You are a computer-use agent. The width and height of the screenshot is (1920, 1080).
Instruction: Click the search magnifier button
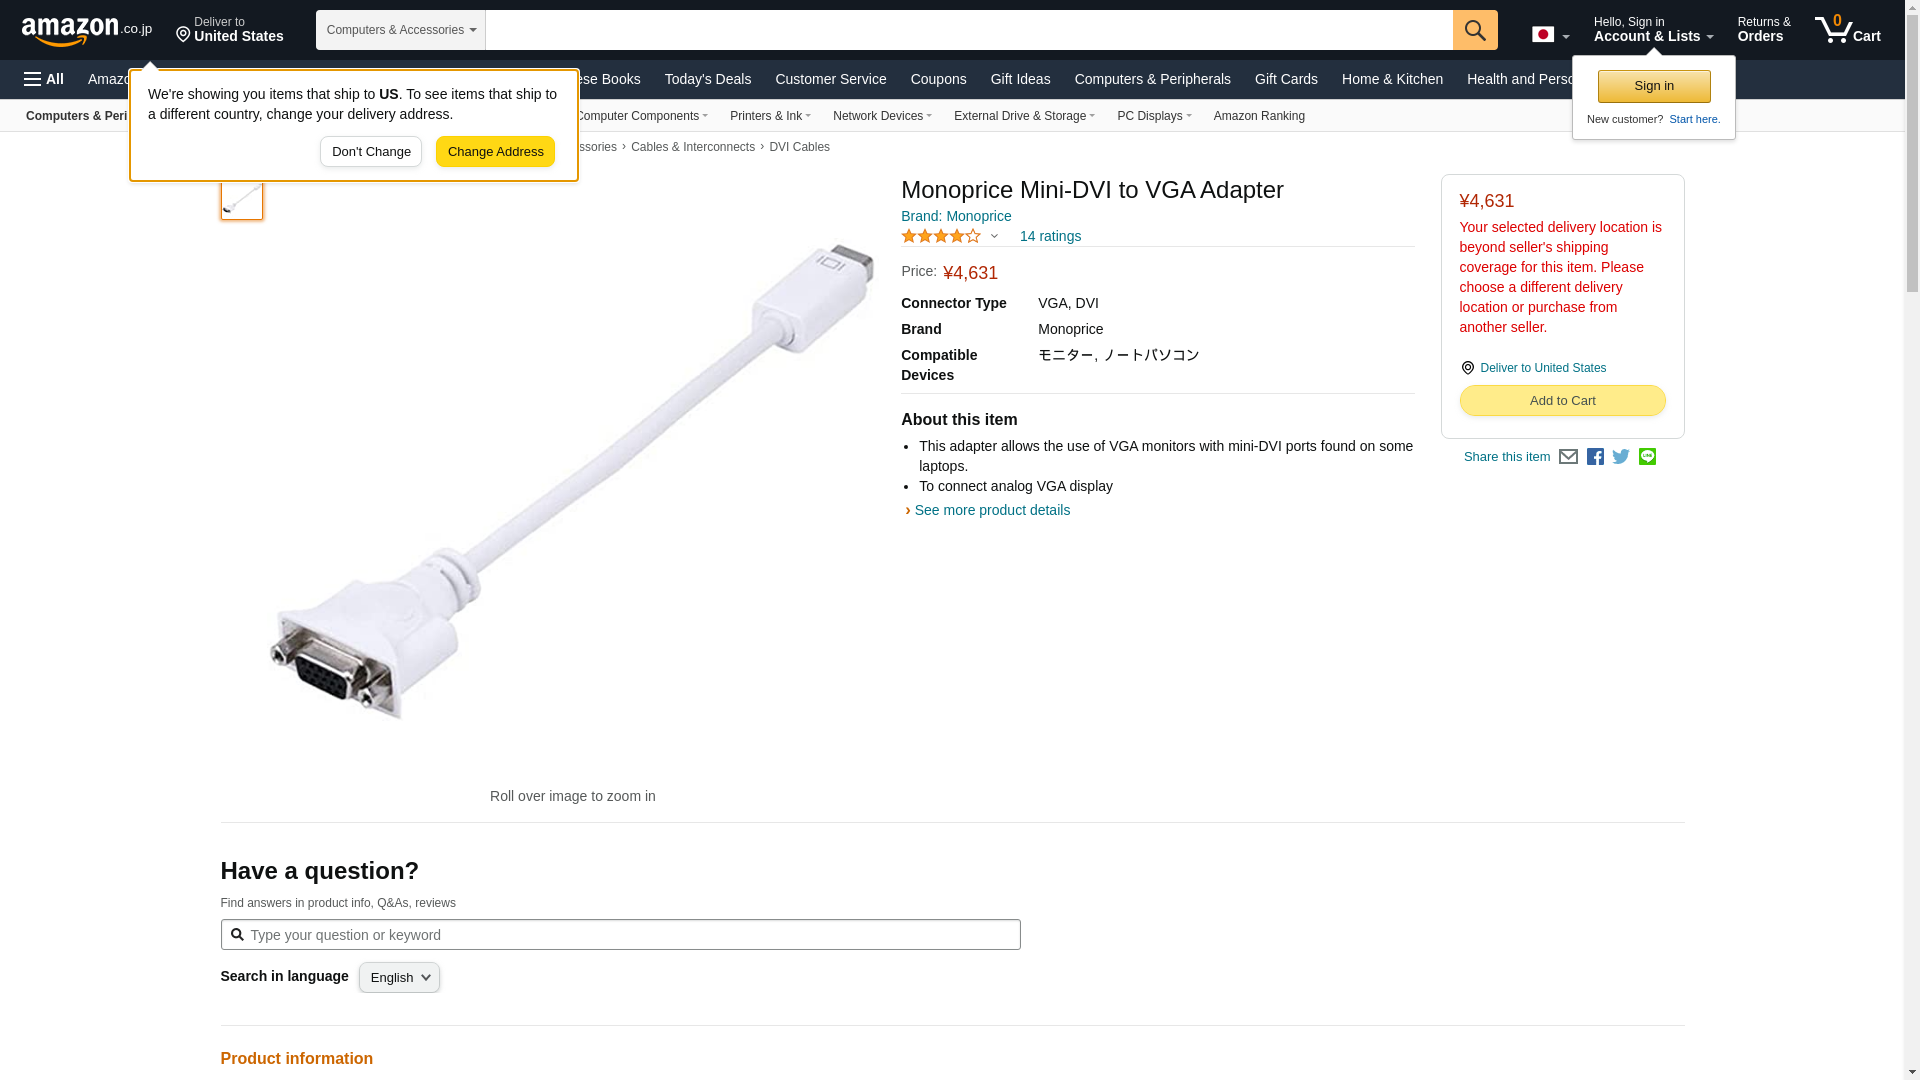1474,30
